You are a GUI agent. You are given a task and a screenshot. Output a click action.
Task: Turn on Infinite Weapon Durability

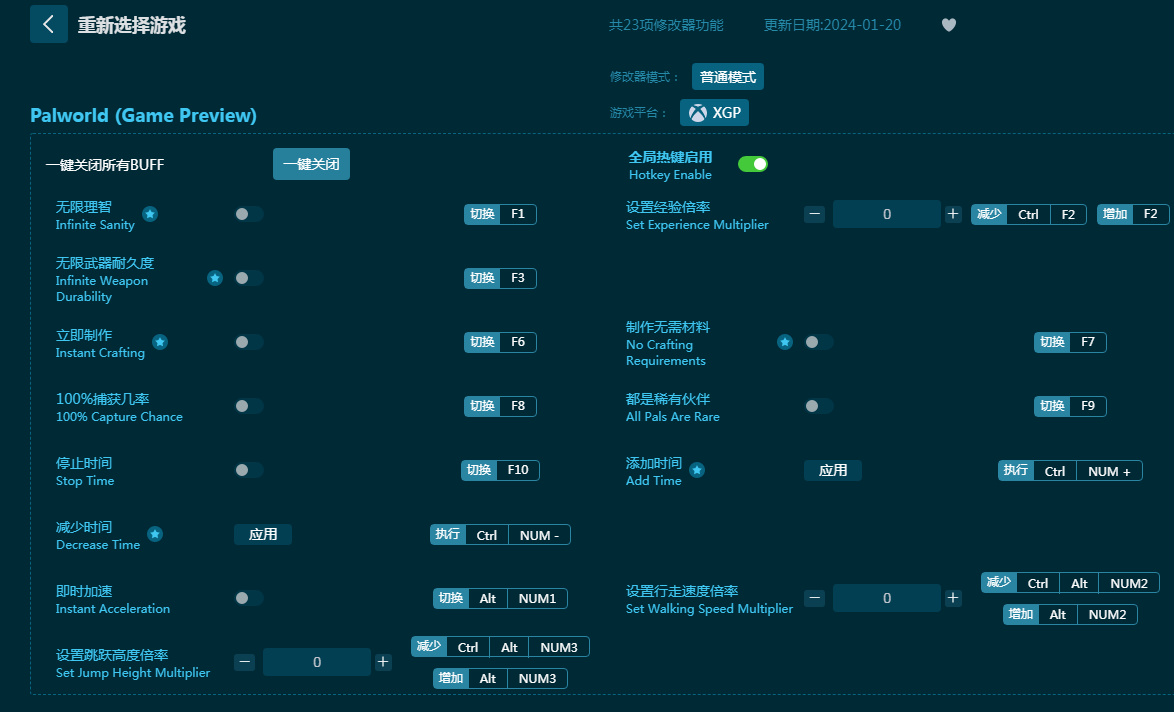click(249, 279)
